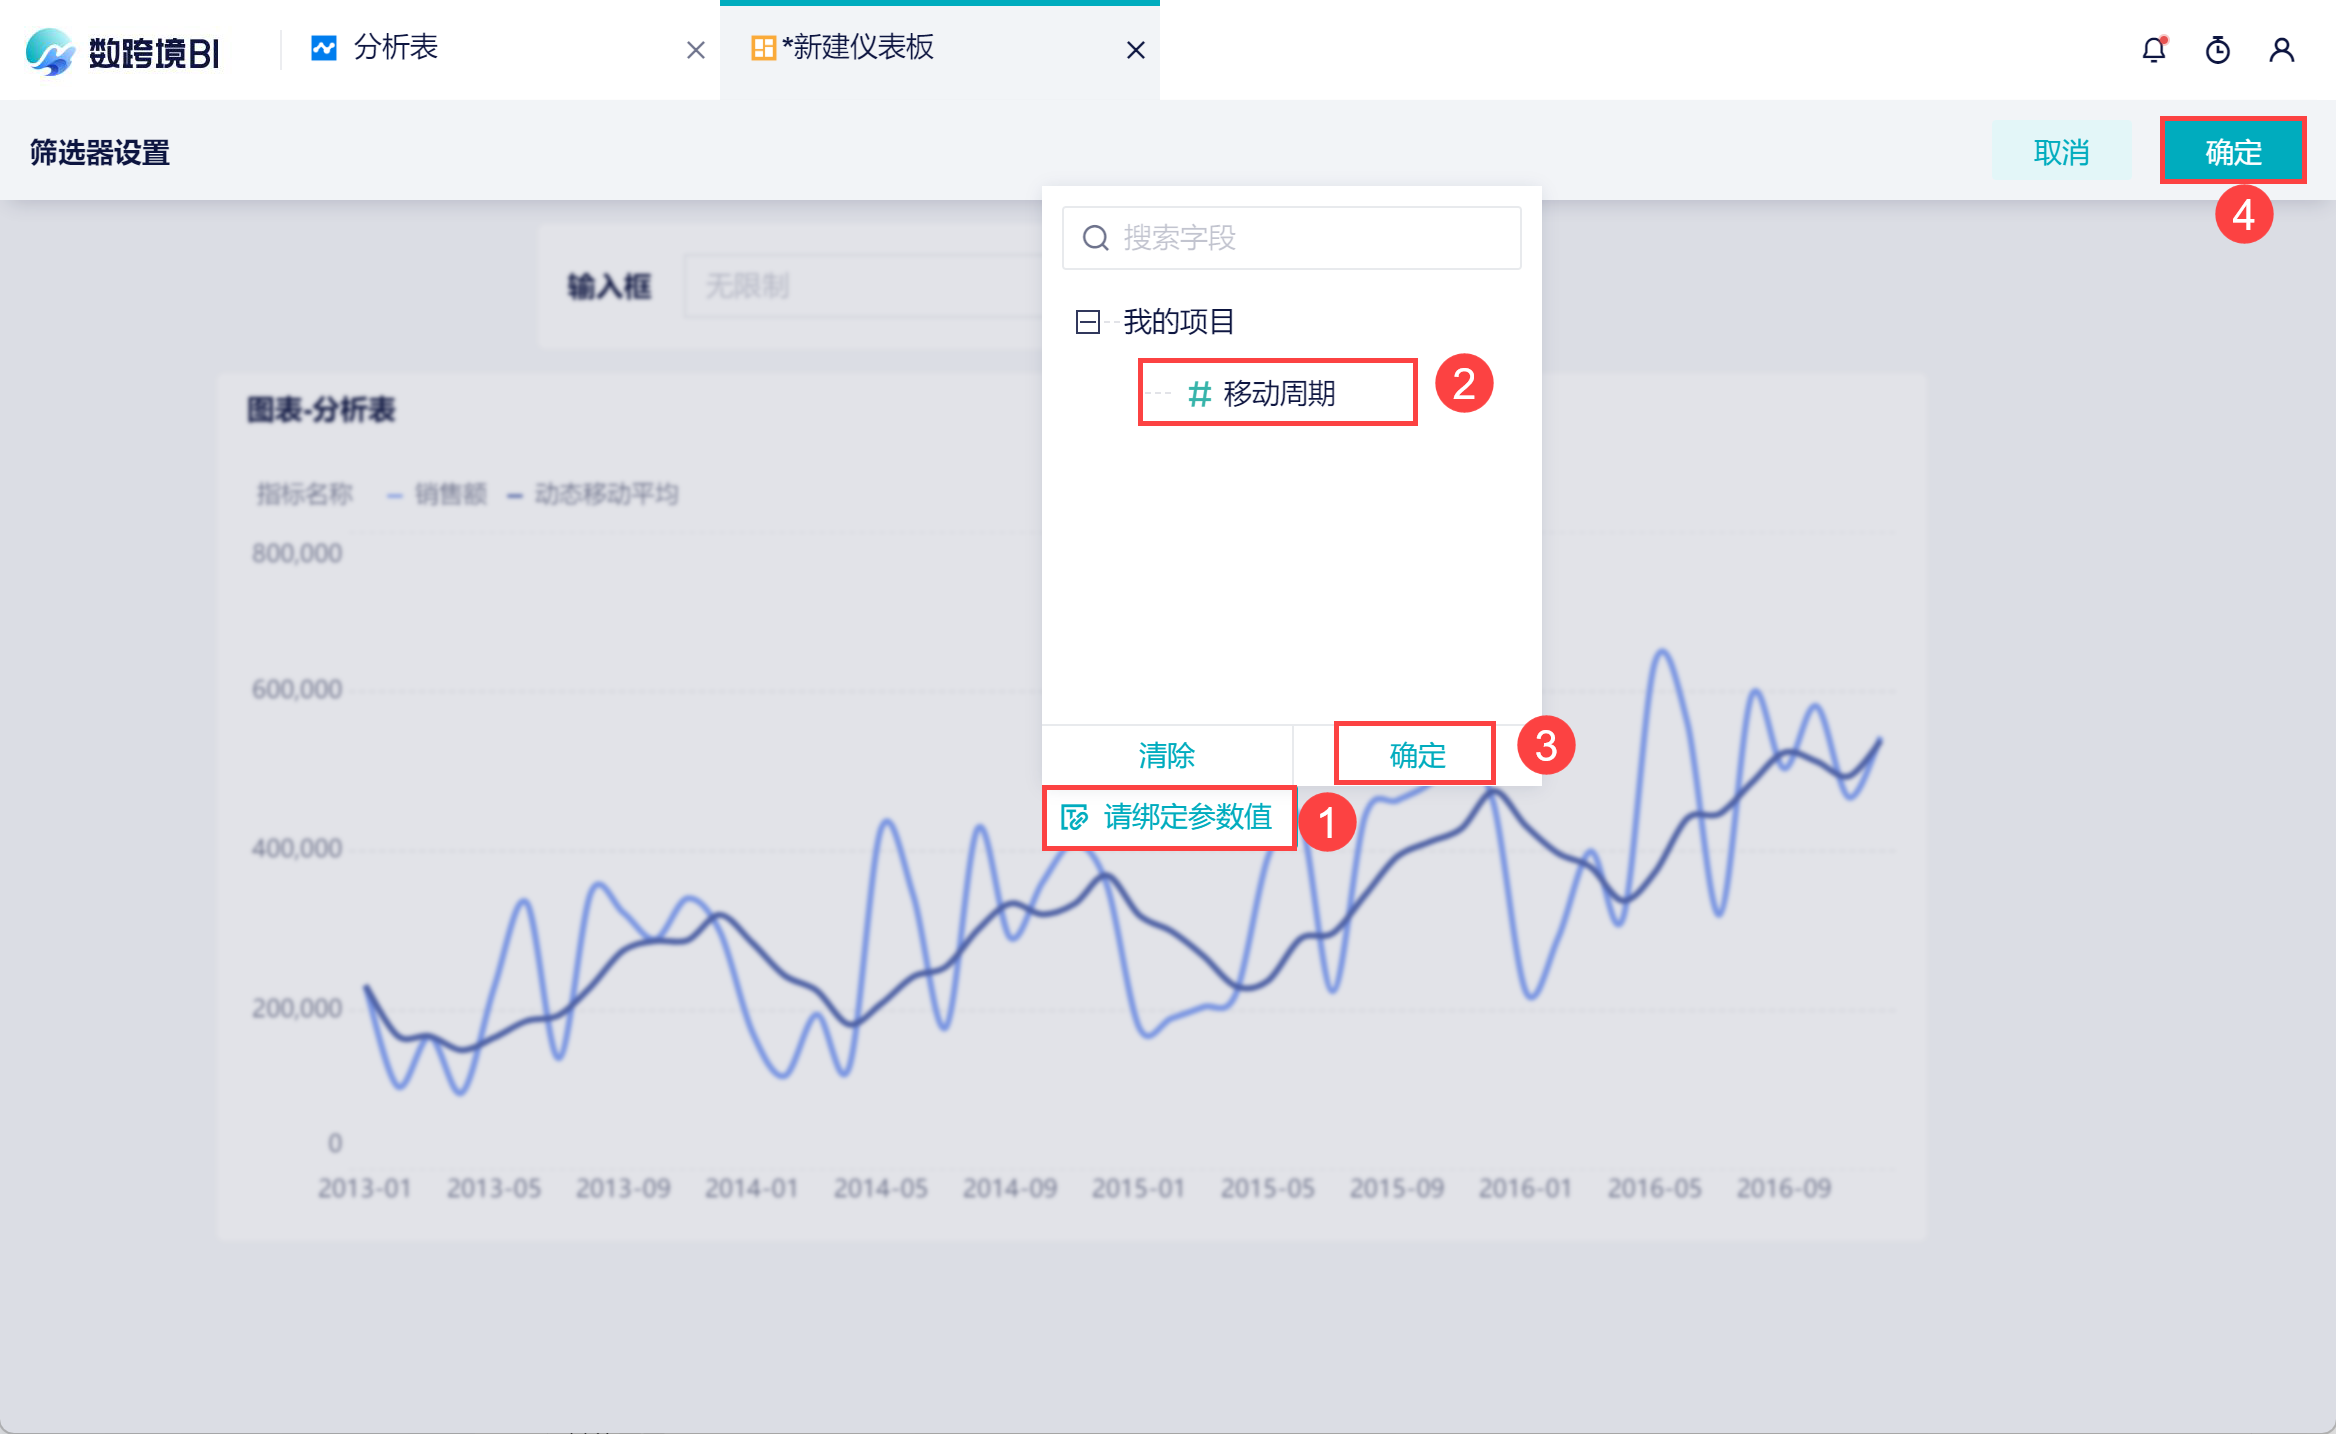Switch to the 分析表 tab
Image resolution: width=2336 pixels, height=1434 pixels.
point(396,48)
